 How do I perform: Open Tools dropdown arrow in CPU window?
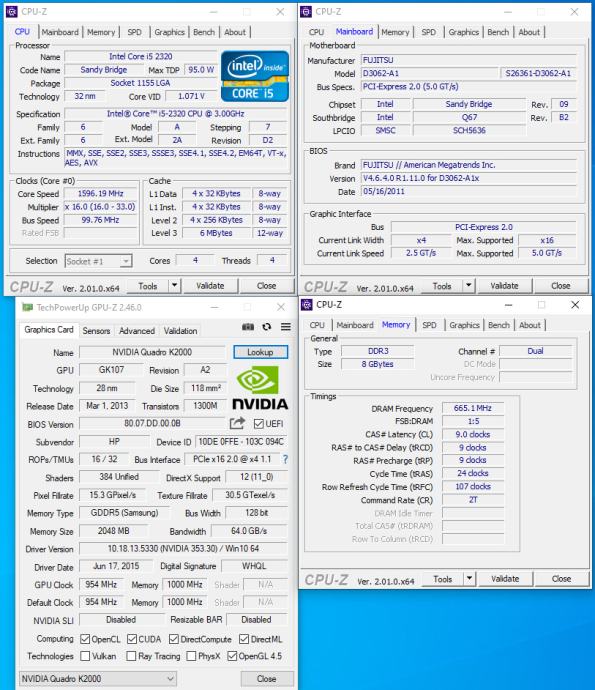point(175,286)
